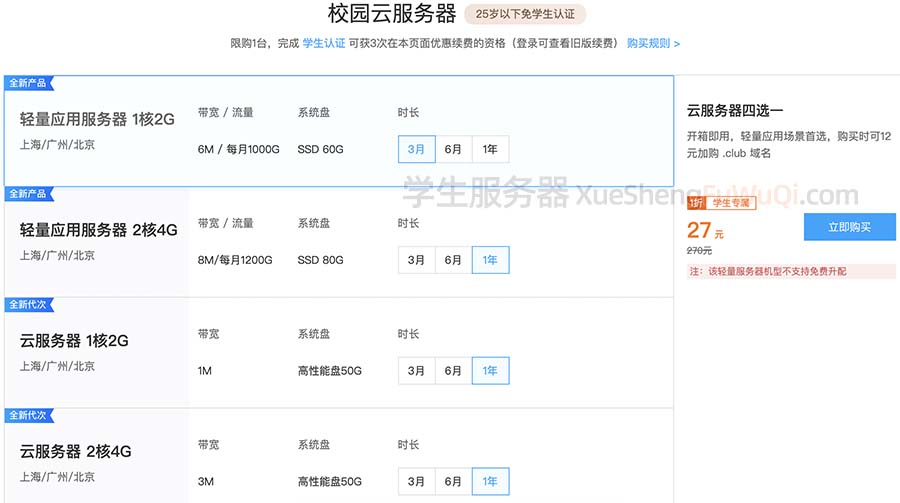Pick 6月 duration for 云服务器 1核2G
The image size is (900, 503).
click(x=453, y=371)
